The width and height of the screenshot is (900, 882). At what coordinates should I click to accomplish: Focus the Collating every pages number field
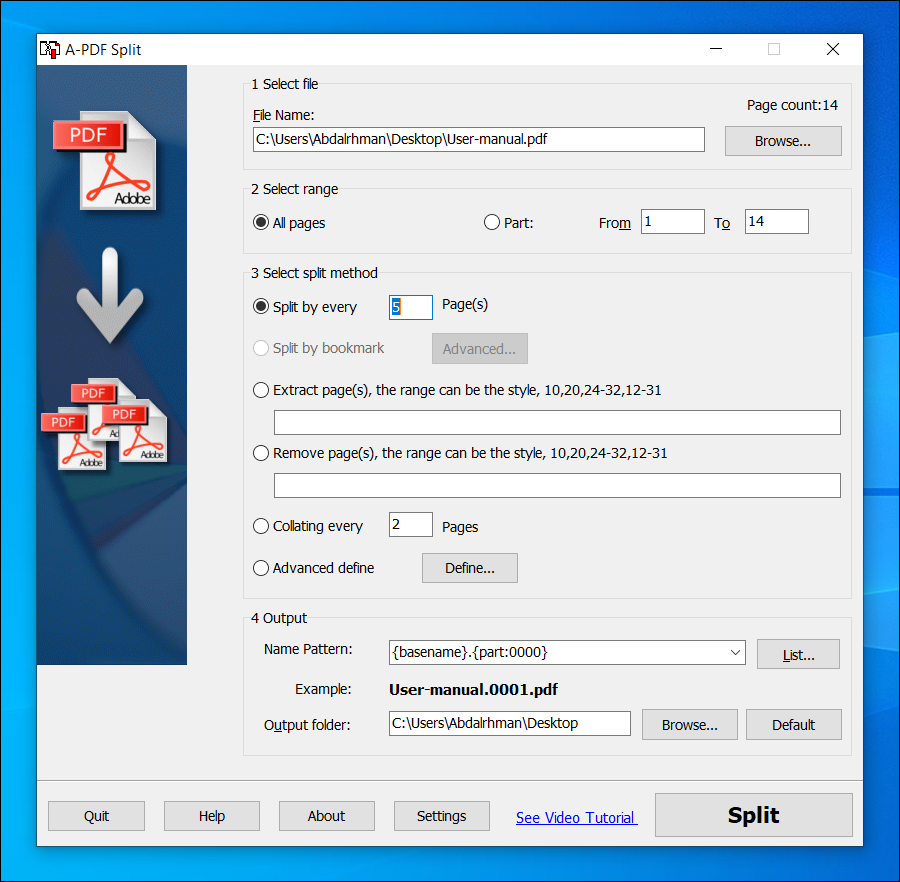(410, 524)
